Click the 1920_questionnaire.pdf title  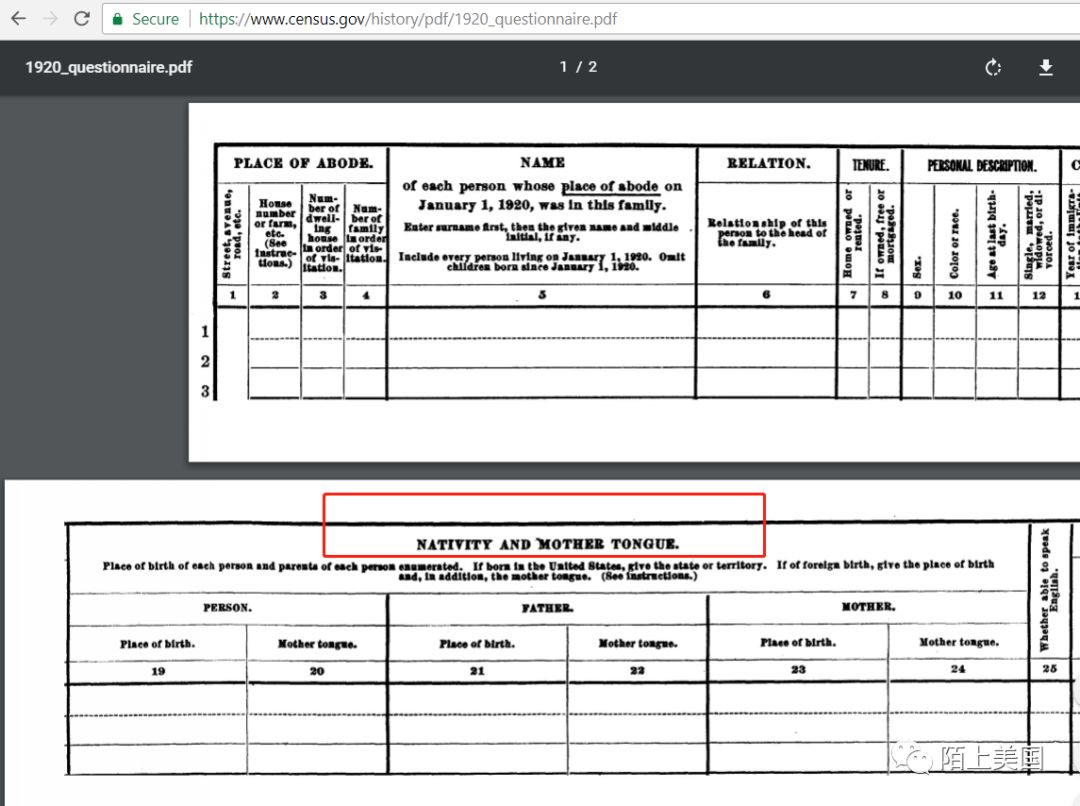click(108, 67)
